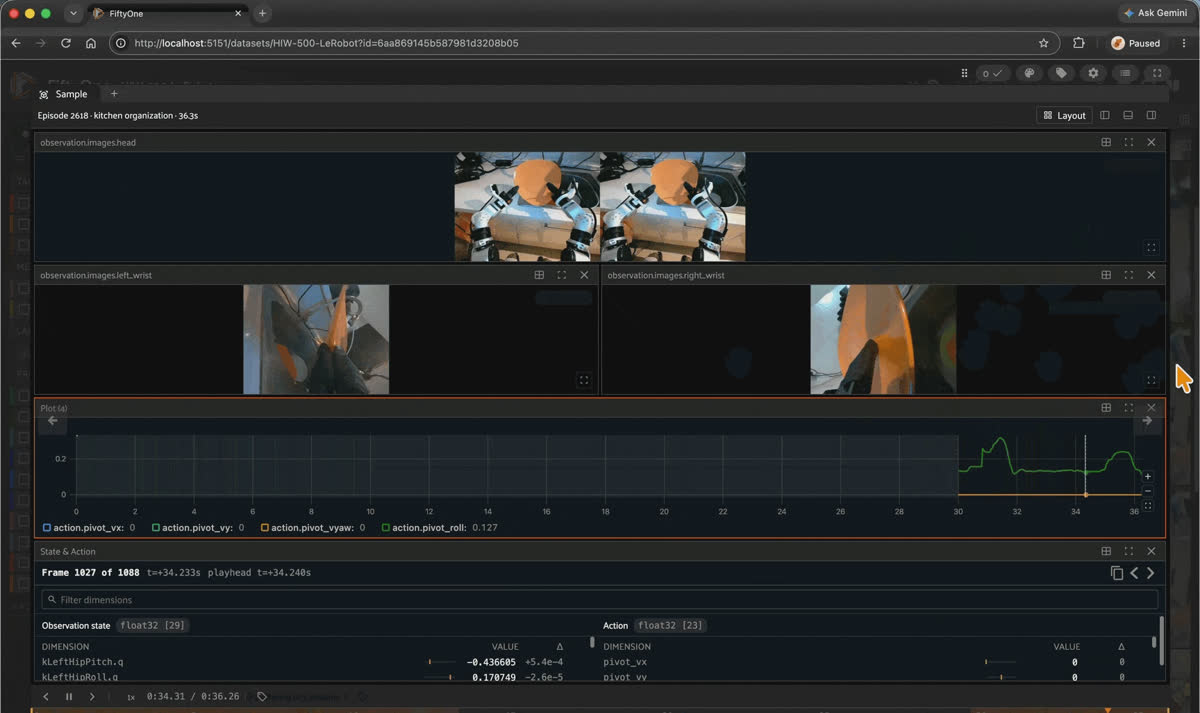Toggle the action.pivot_vy series checkbox

(x=156, y=527)
